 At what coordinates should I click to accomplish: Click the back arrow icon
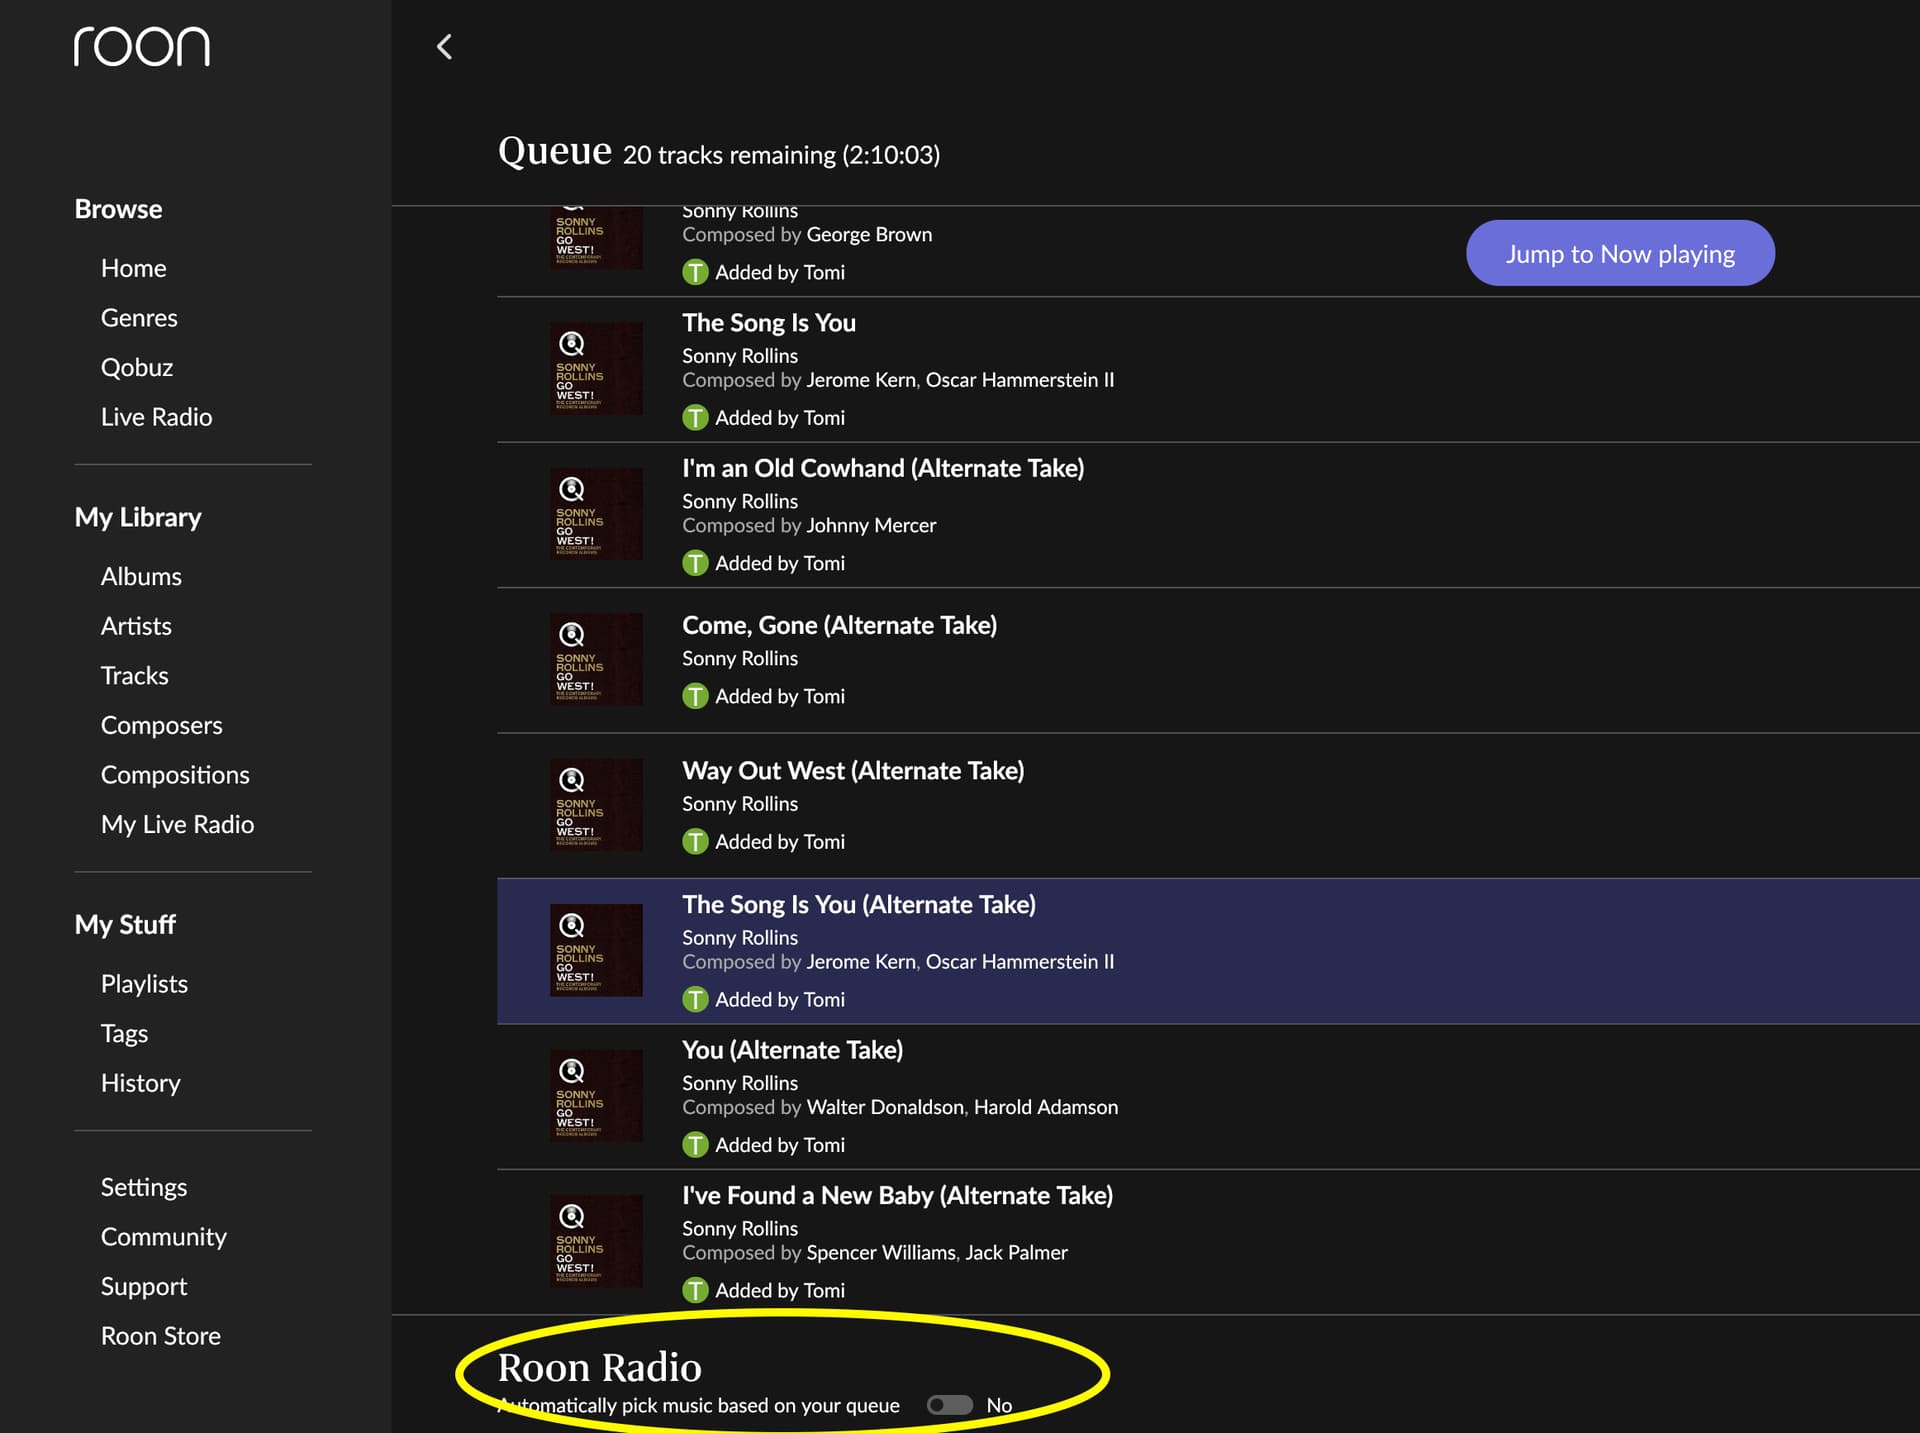coord(445,47)
